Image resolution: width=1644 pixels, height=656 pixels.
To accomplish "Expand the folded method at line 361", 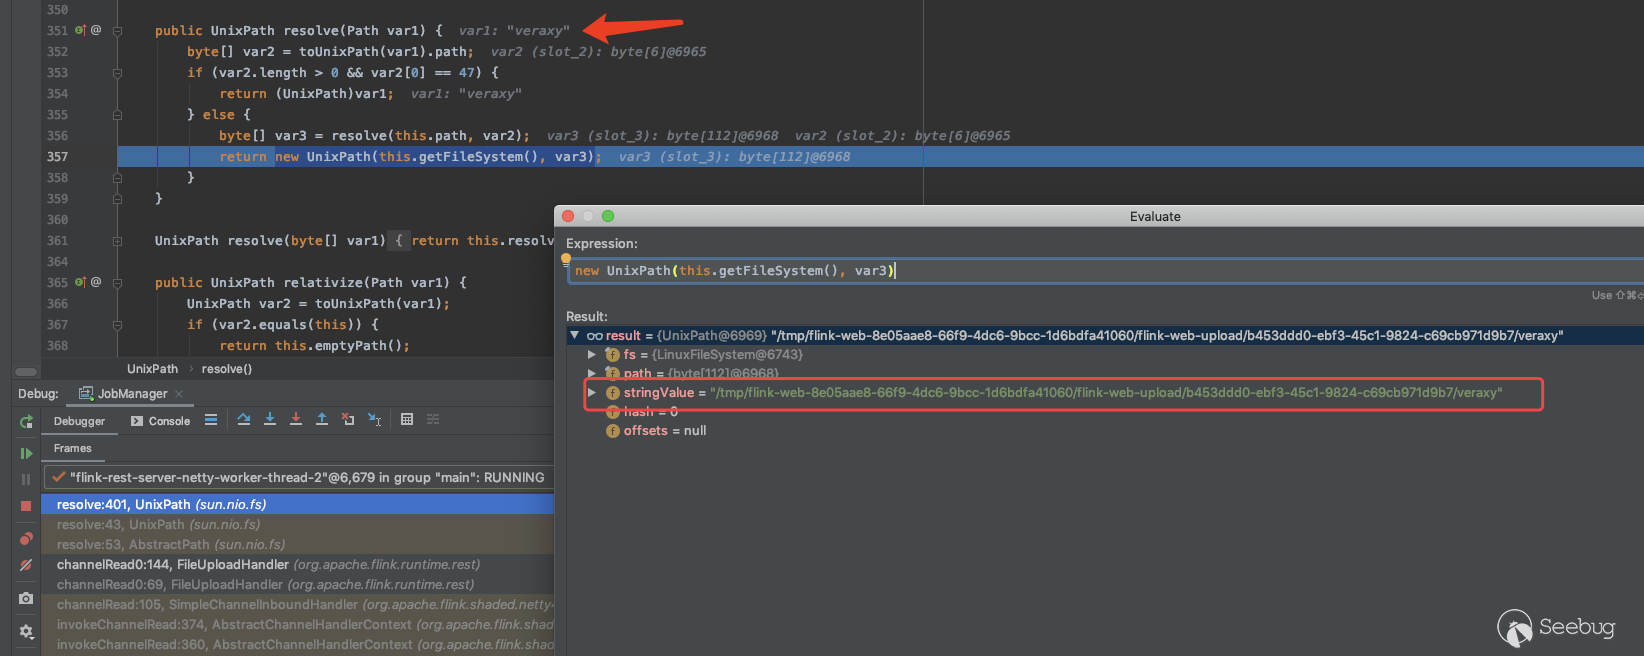I will [117, 241].
